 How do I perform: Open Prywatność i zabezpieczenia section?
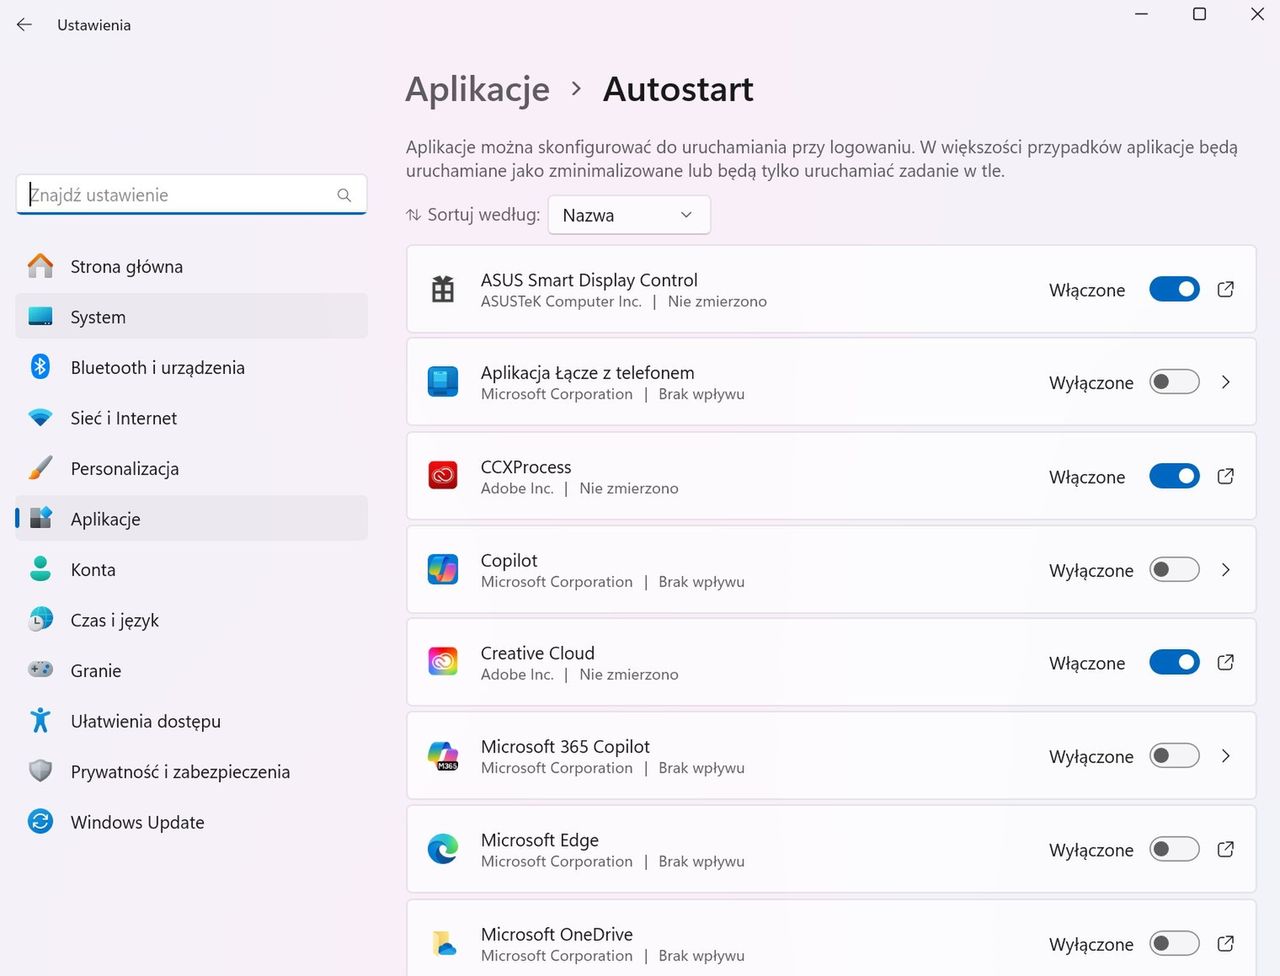coord(180,771)
